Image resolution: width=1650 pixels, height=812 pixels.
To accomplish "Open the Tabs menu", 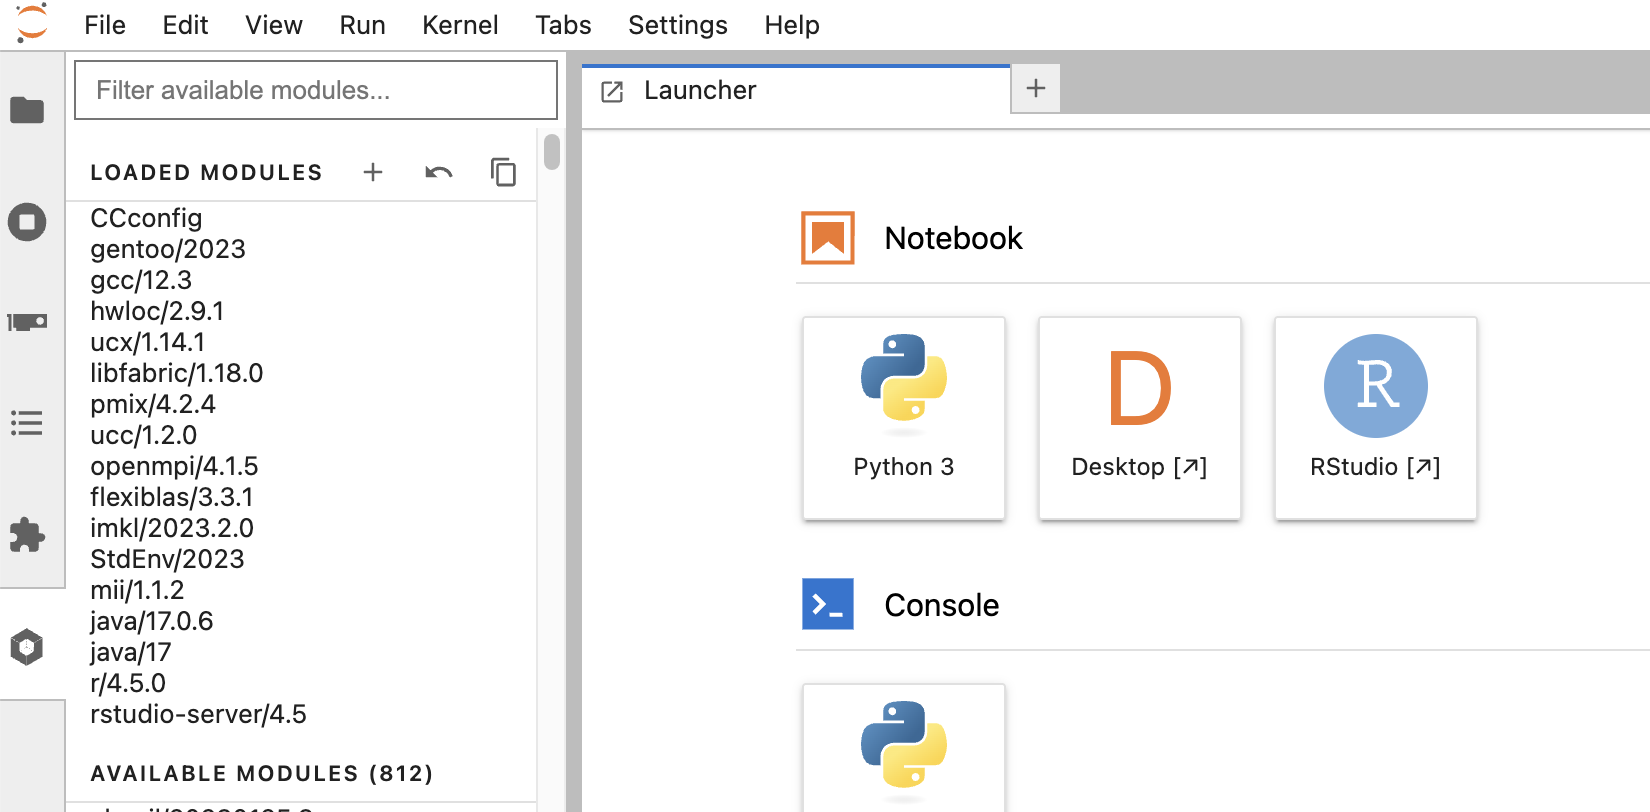I will (x=563, y=25).
